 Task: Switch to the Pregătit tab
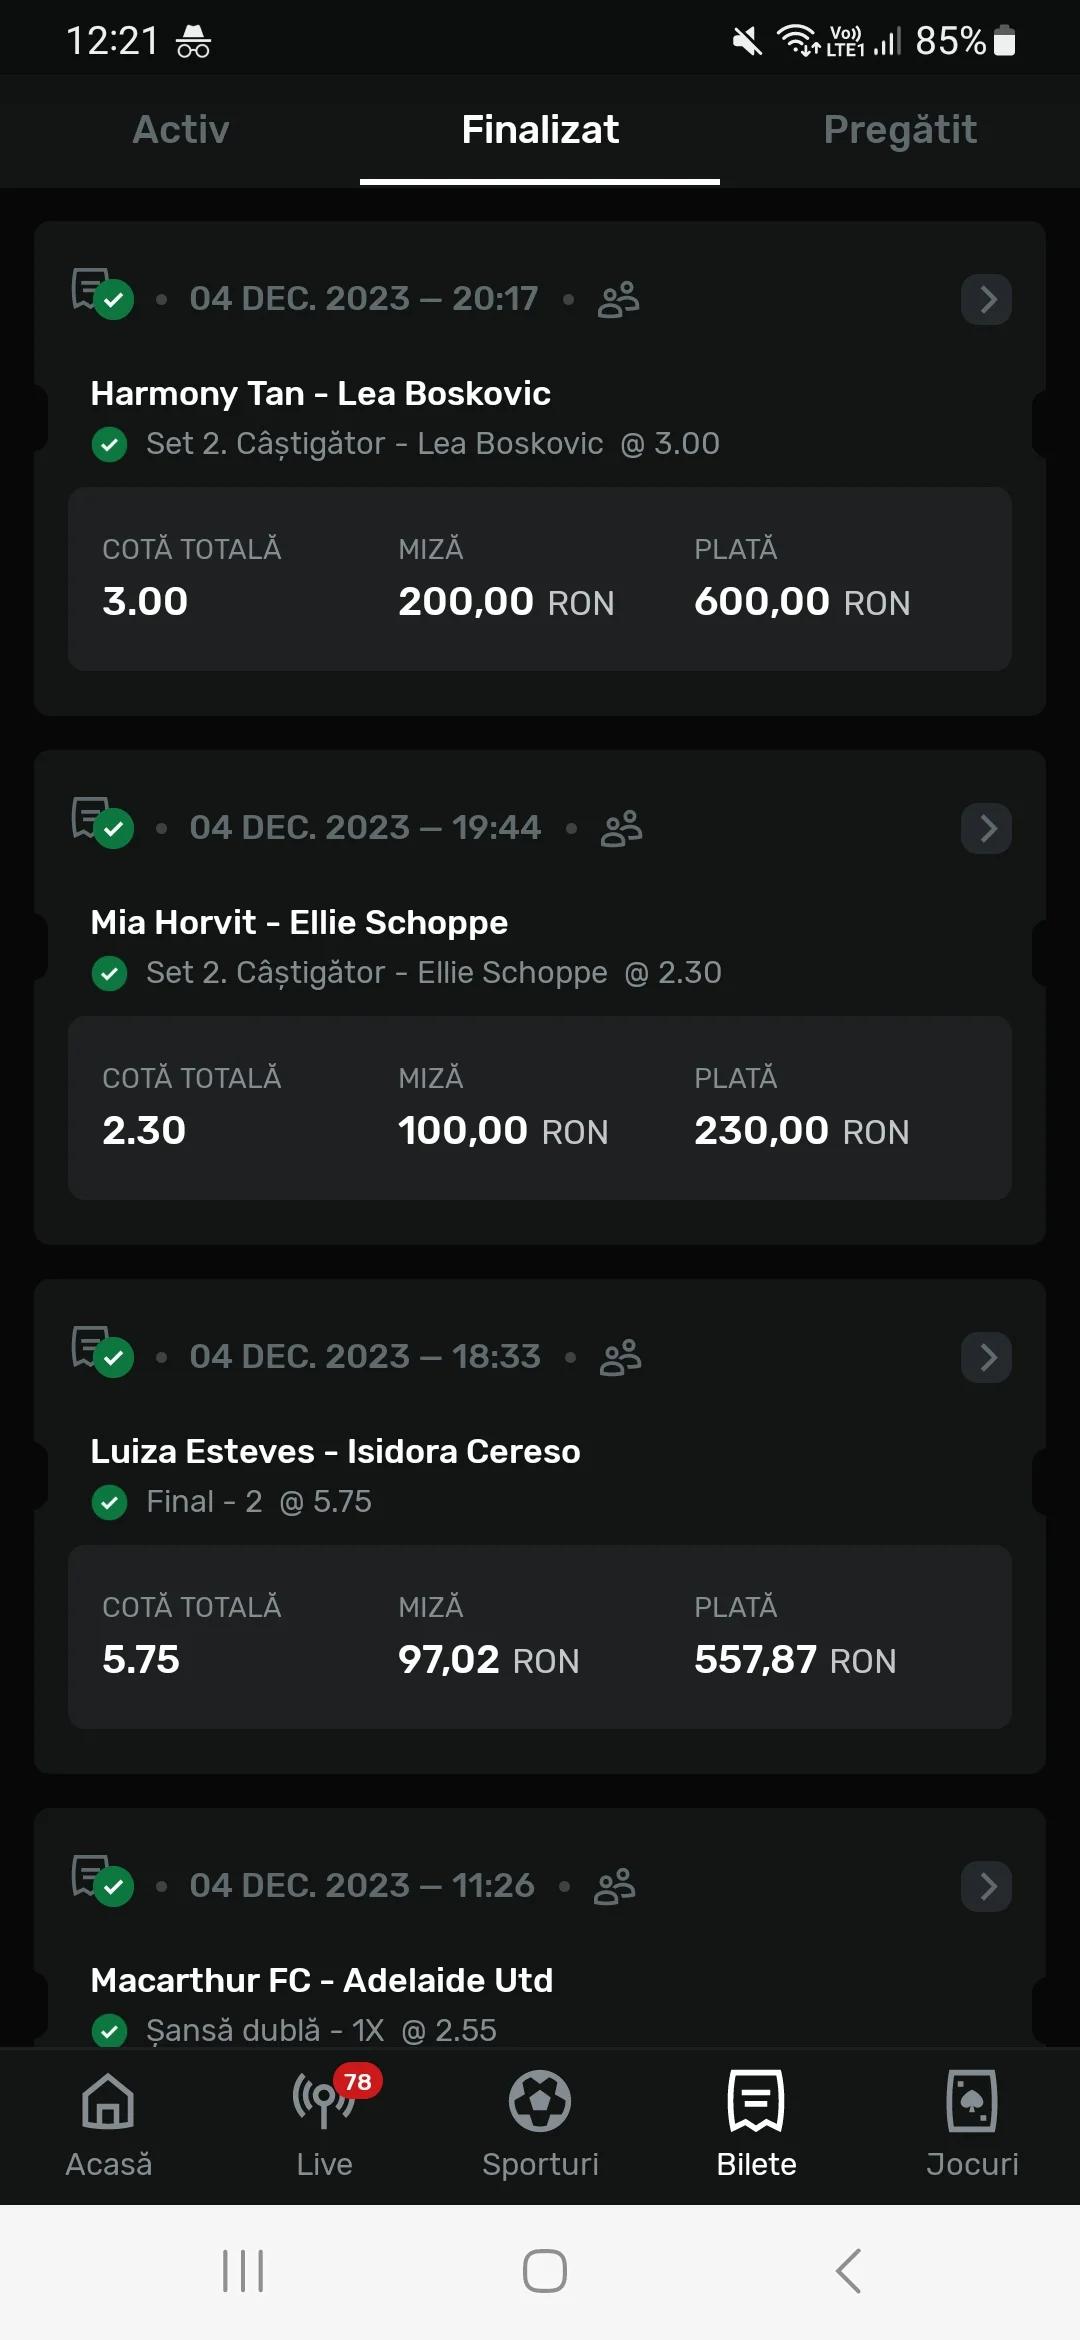900,130
